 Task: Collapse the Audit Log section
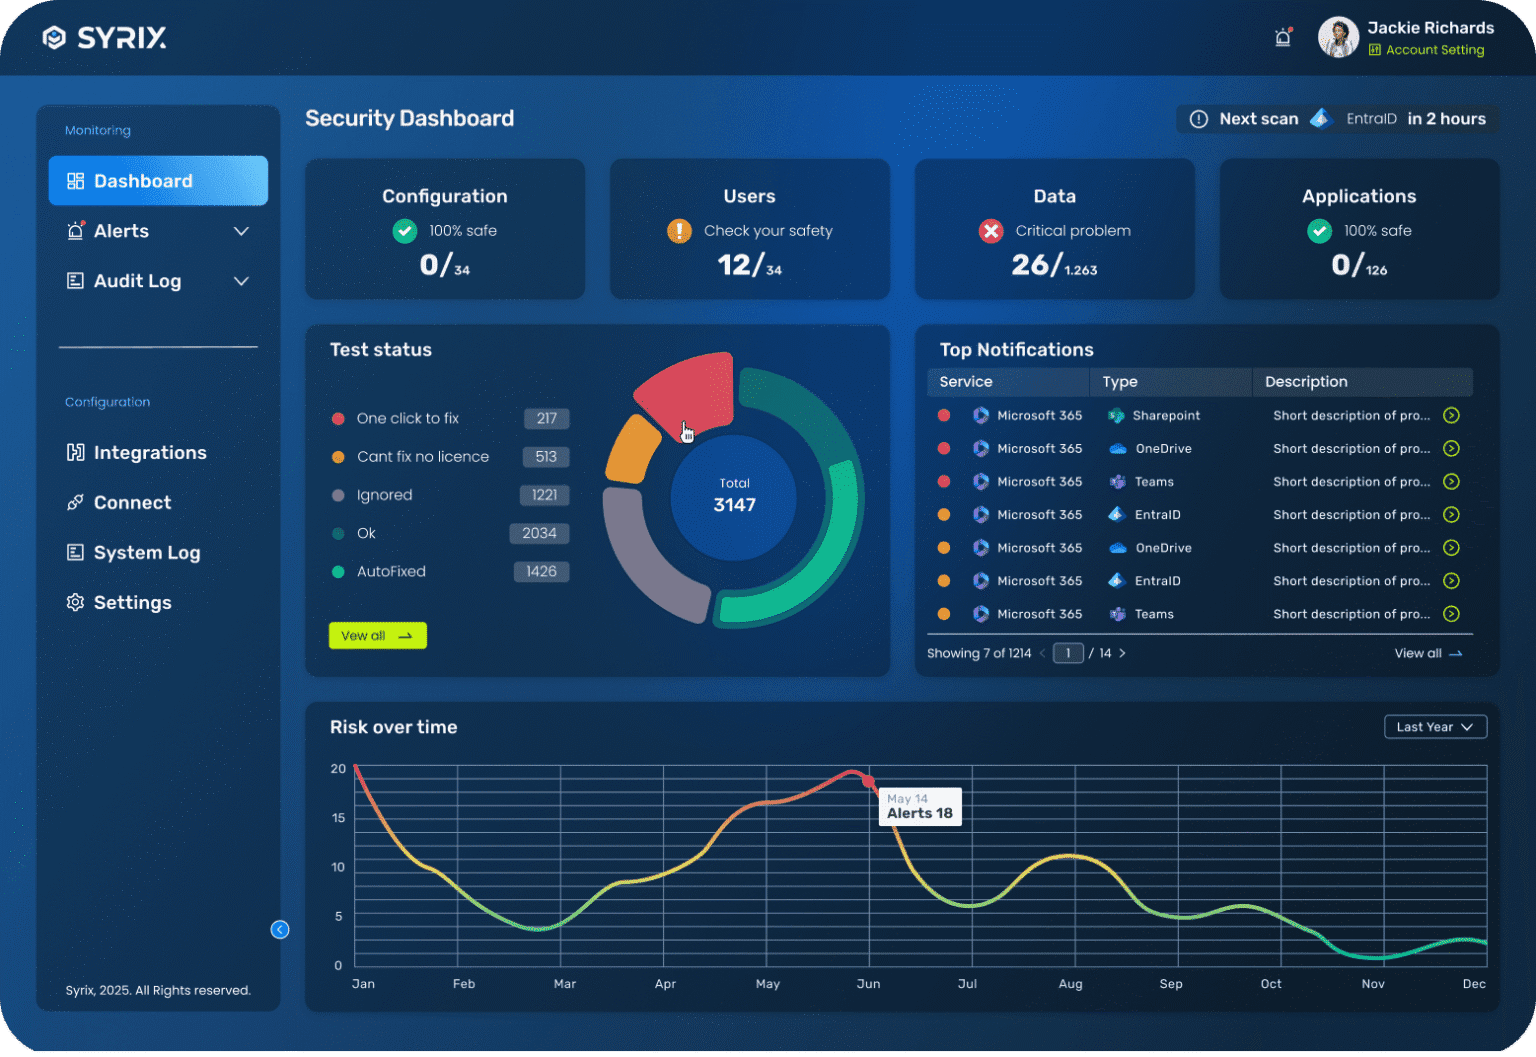241,281
